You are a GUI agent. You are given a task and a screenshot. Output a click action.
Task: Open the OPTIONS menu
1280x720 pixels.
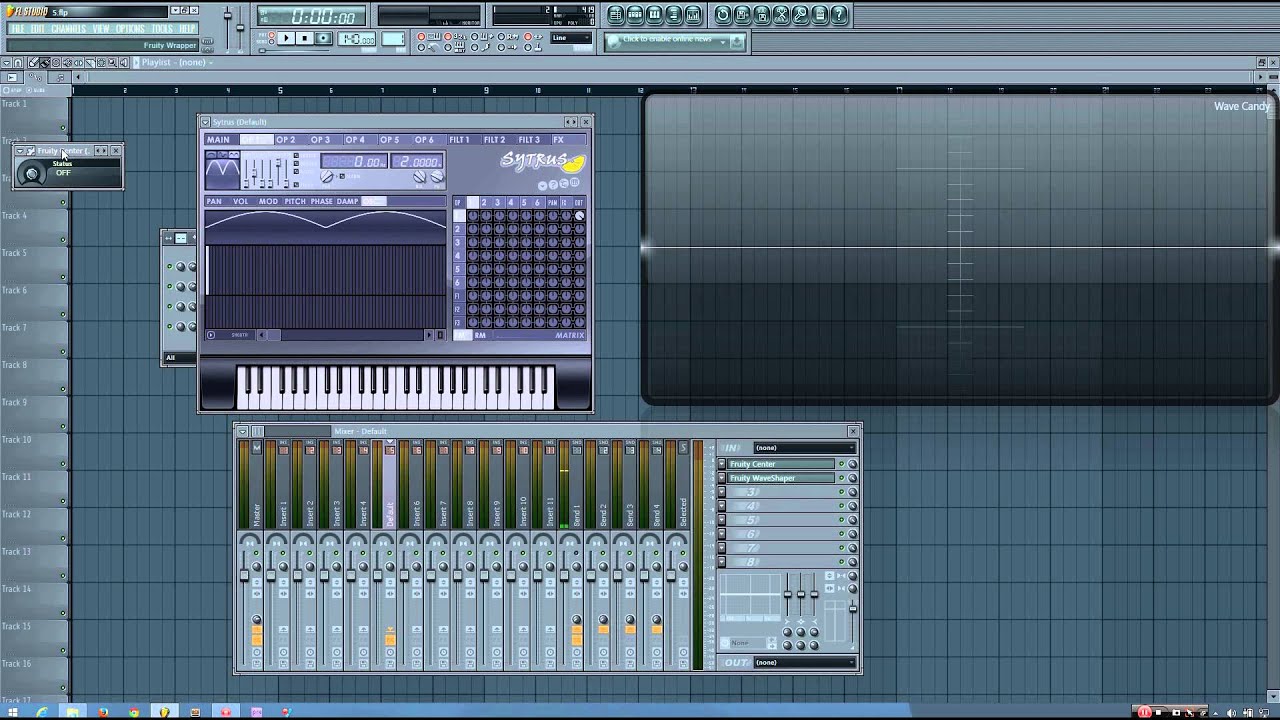pos(130,28)
